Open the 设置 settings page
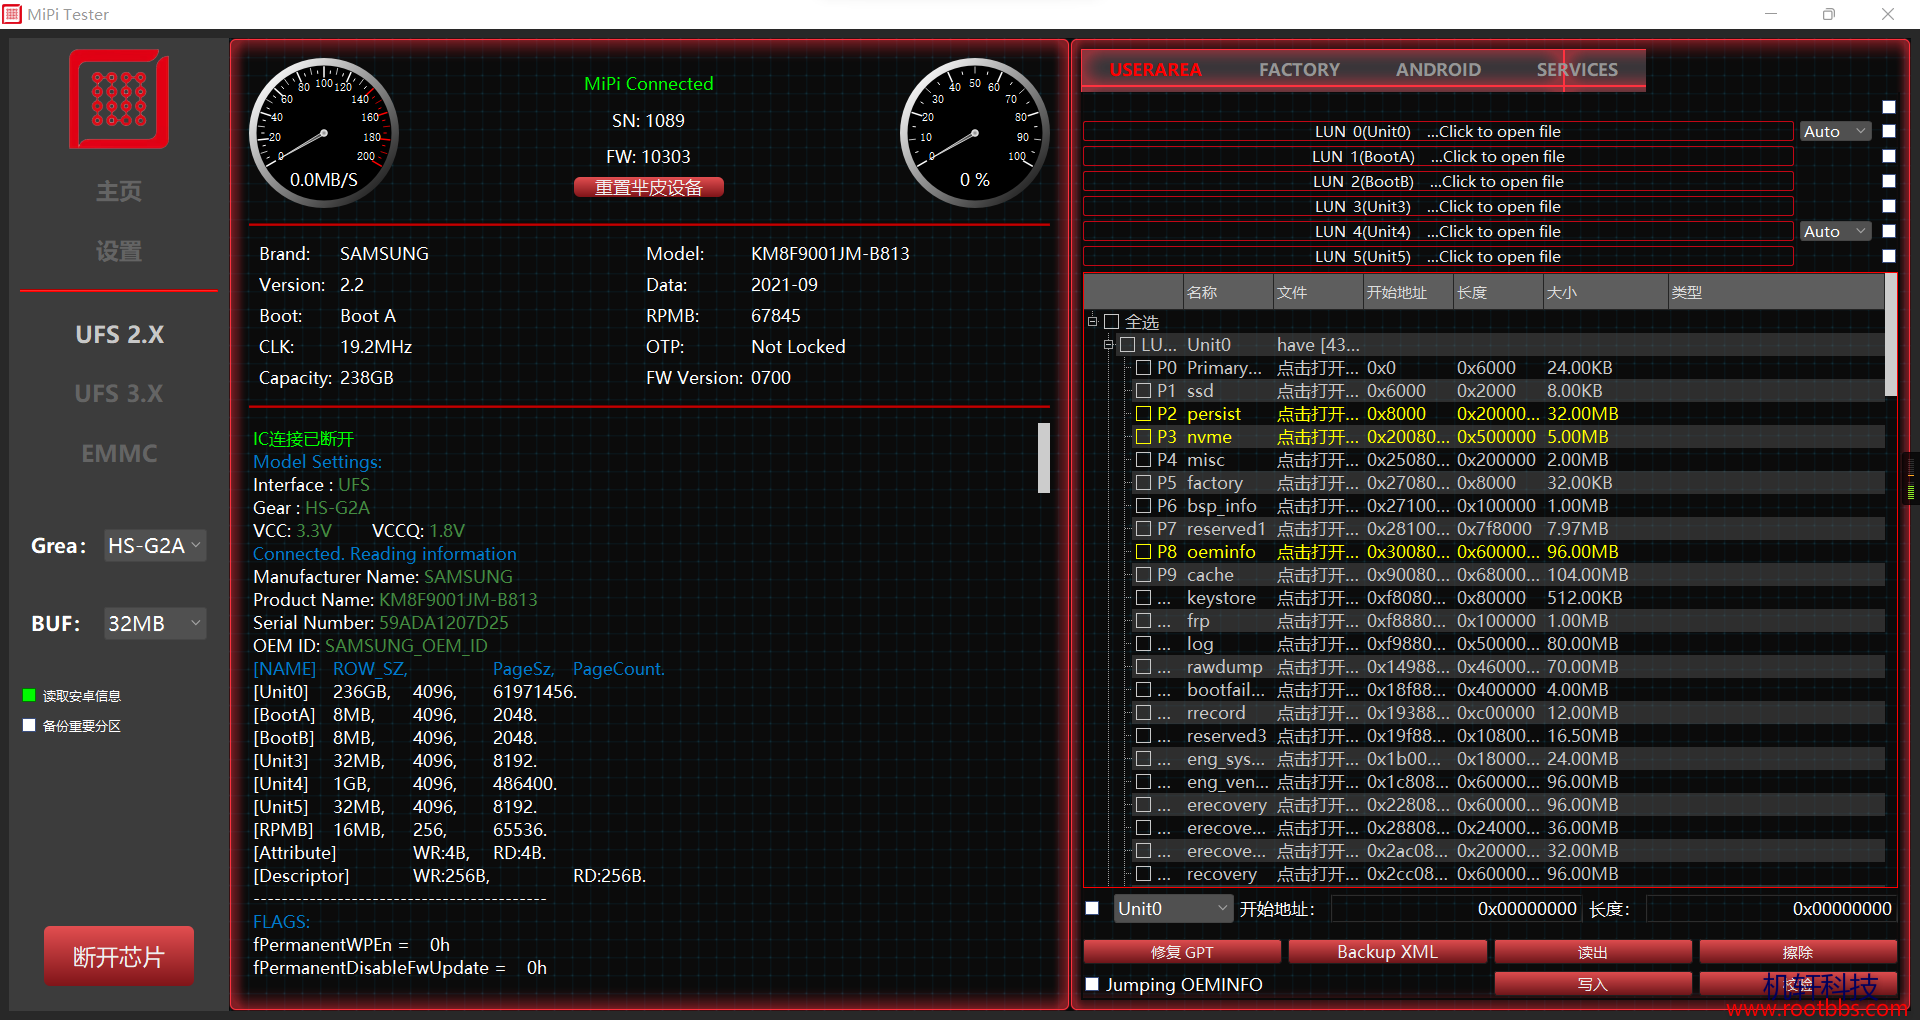Viewport: 1920px width, 1020px height. 119,251
